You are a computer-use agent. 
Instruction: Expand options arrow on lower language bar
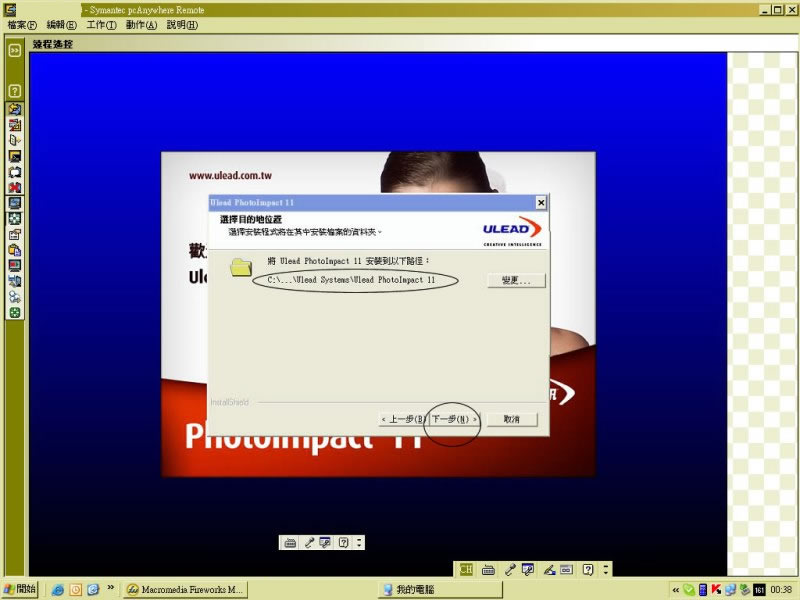603,569
